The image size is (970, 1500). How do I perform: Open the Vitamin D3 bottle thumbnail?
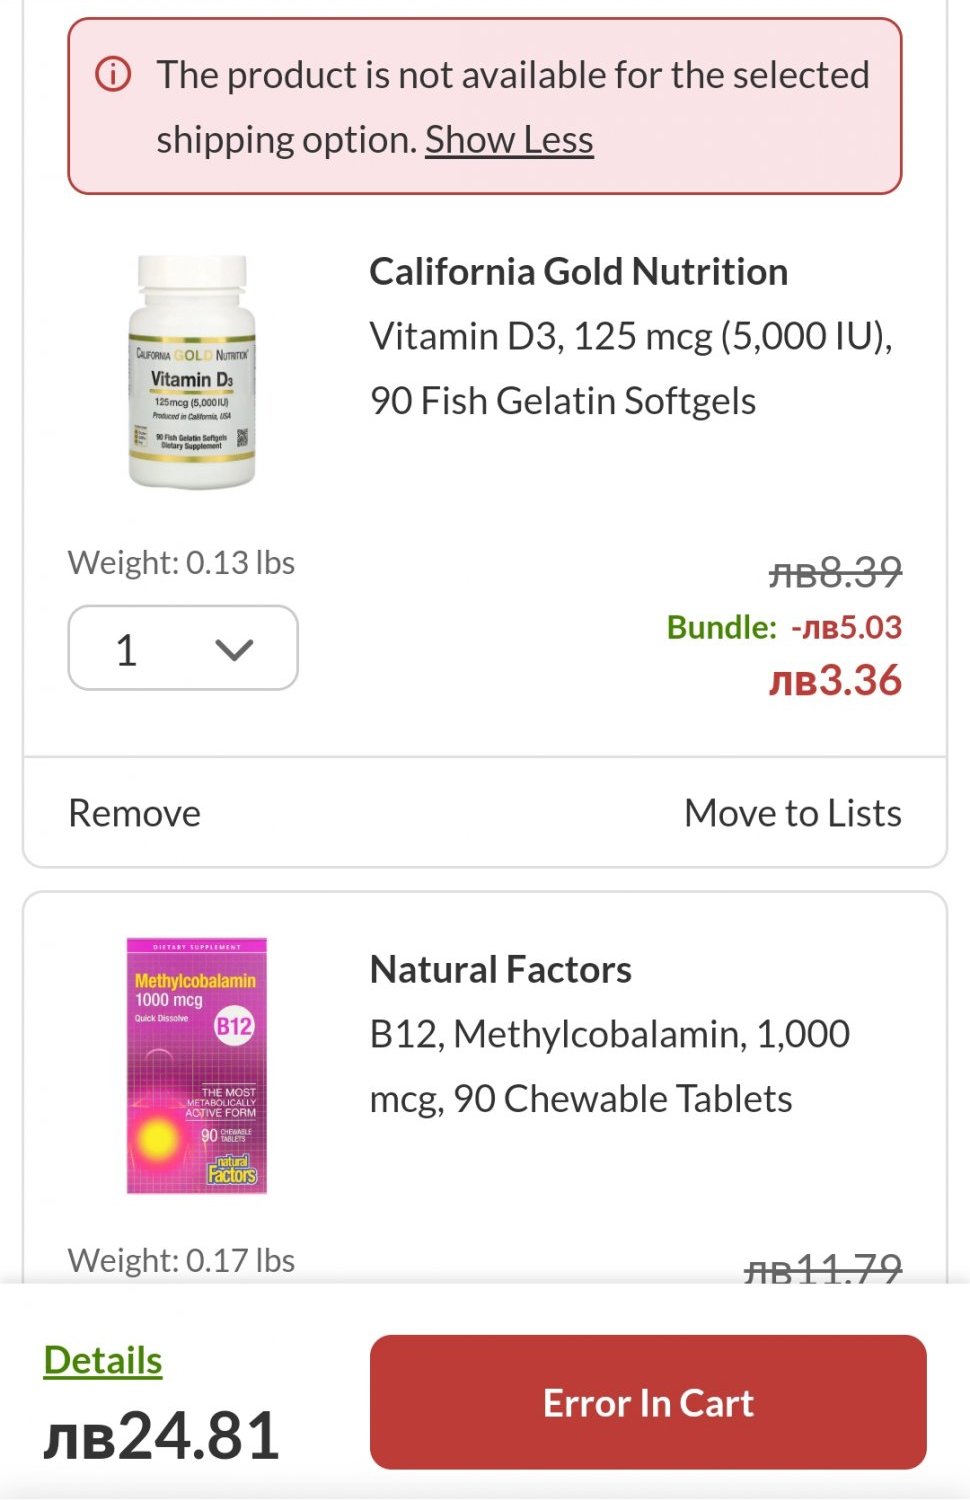(x=192, y=372)
